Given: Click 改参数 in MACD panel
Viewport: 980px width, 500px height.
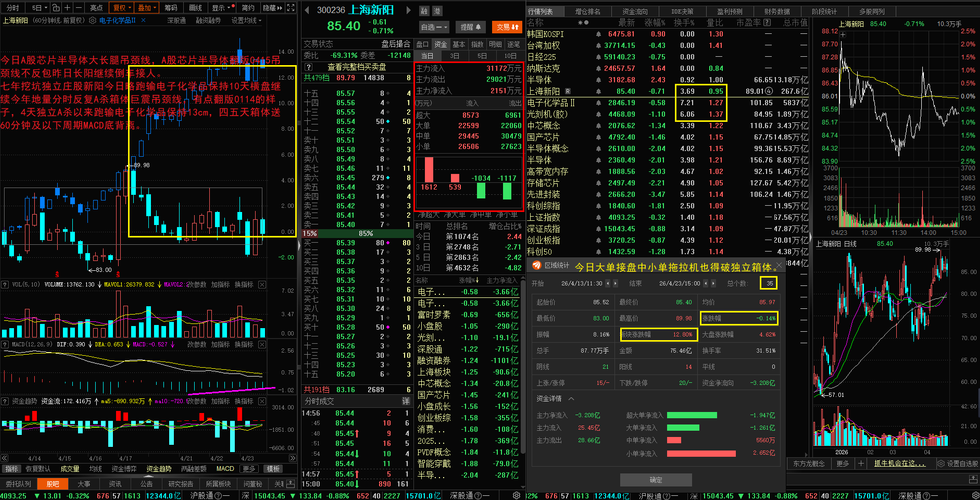Looking at the screenshot, I should [197, 345].
